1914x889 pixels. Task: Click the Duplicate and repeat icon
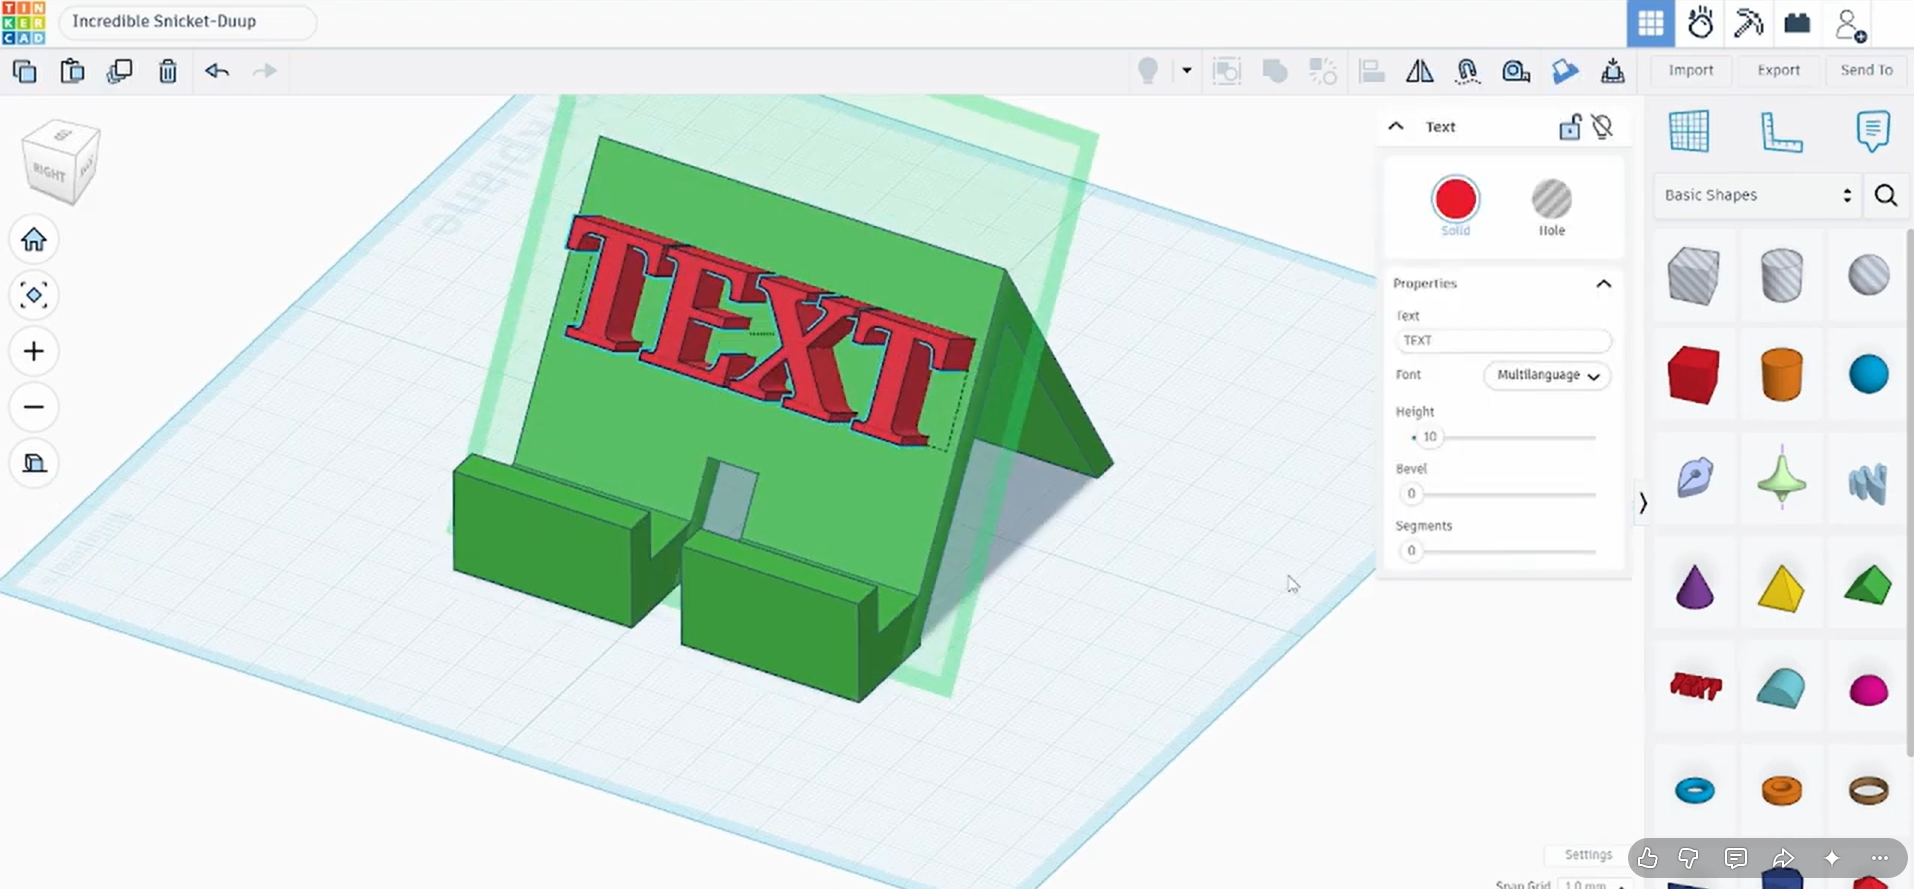(x=120, y=71)
